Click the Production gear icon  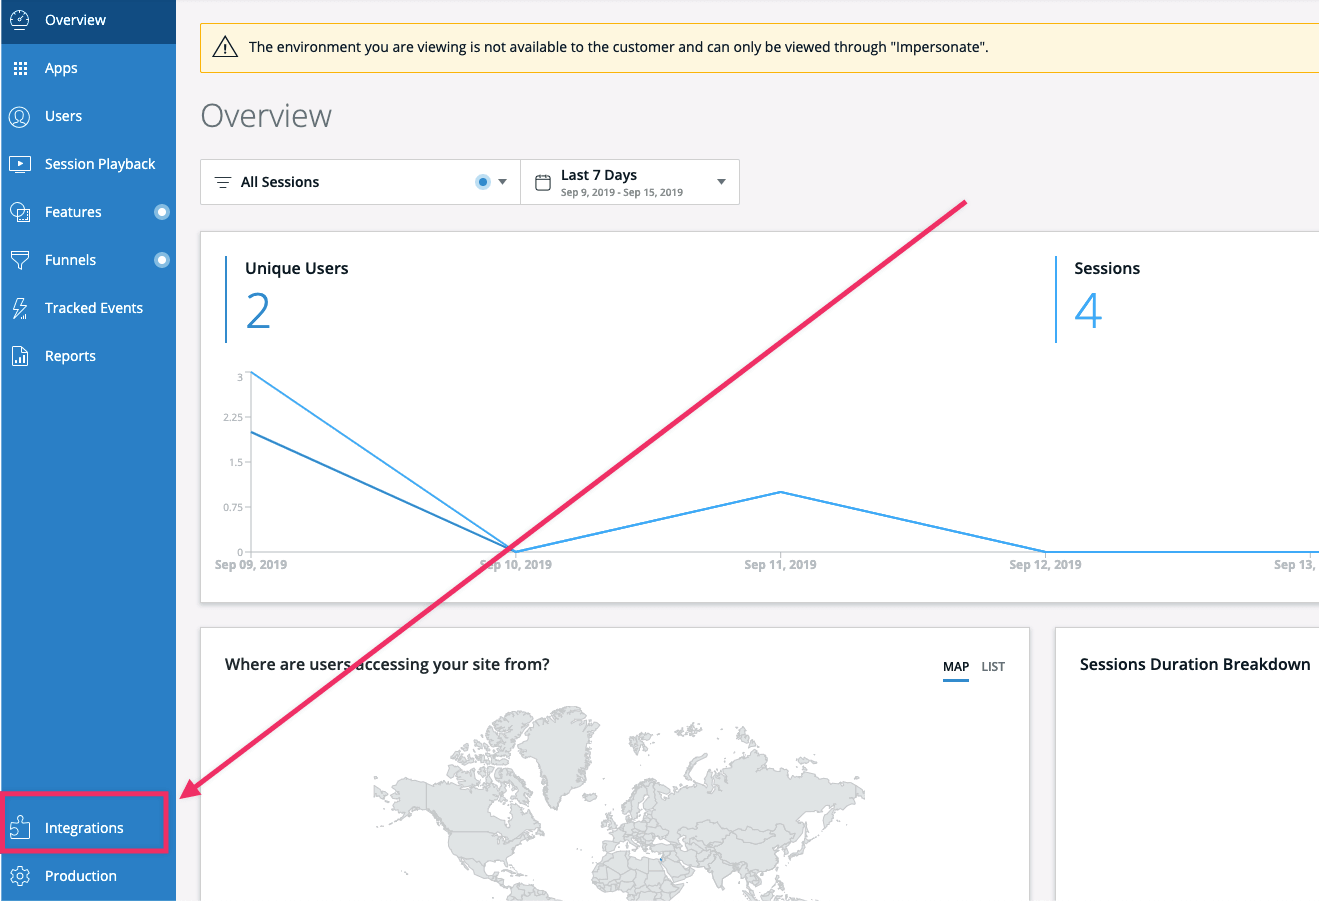point(19,875)
